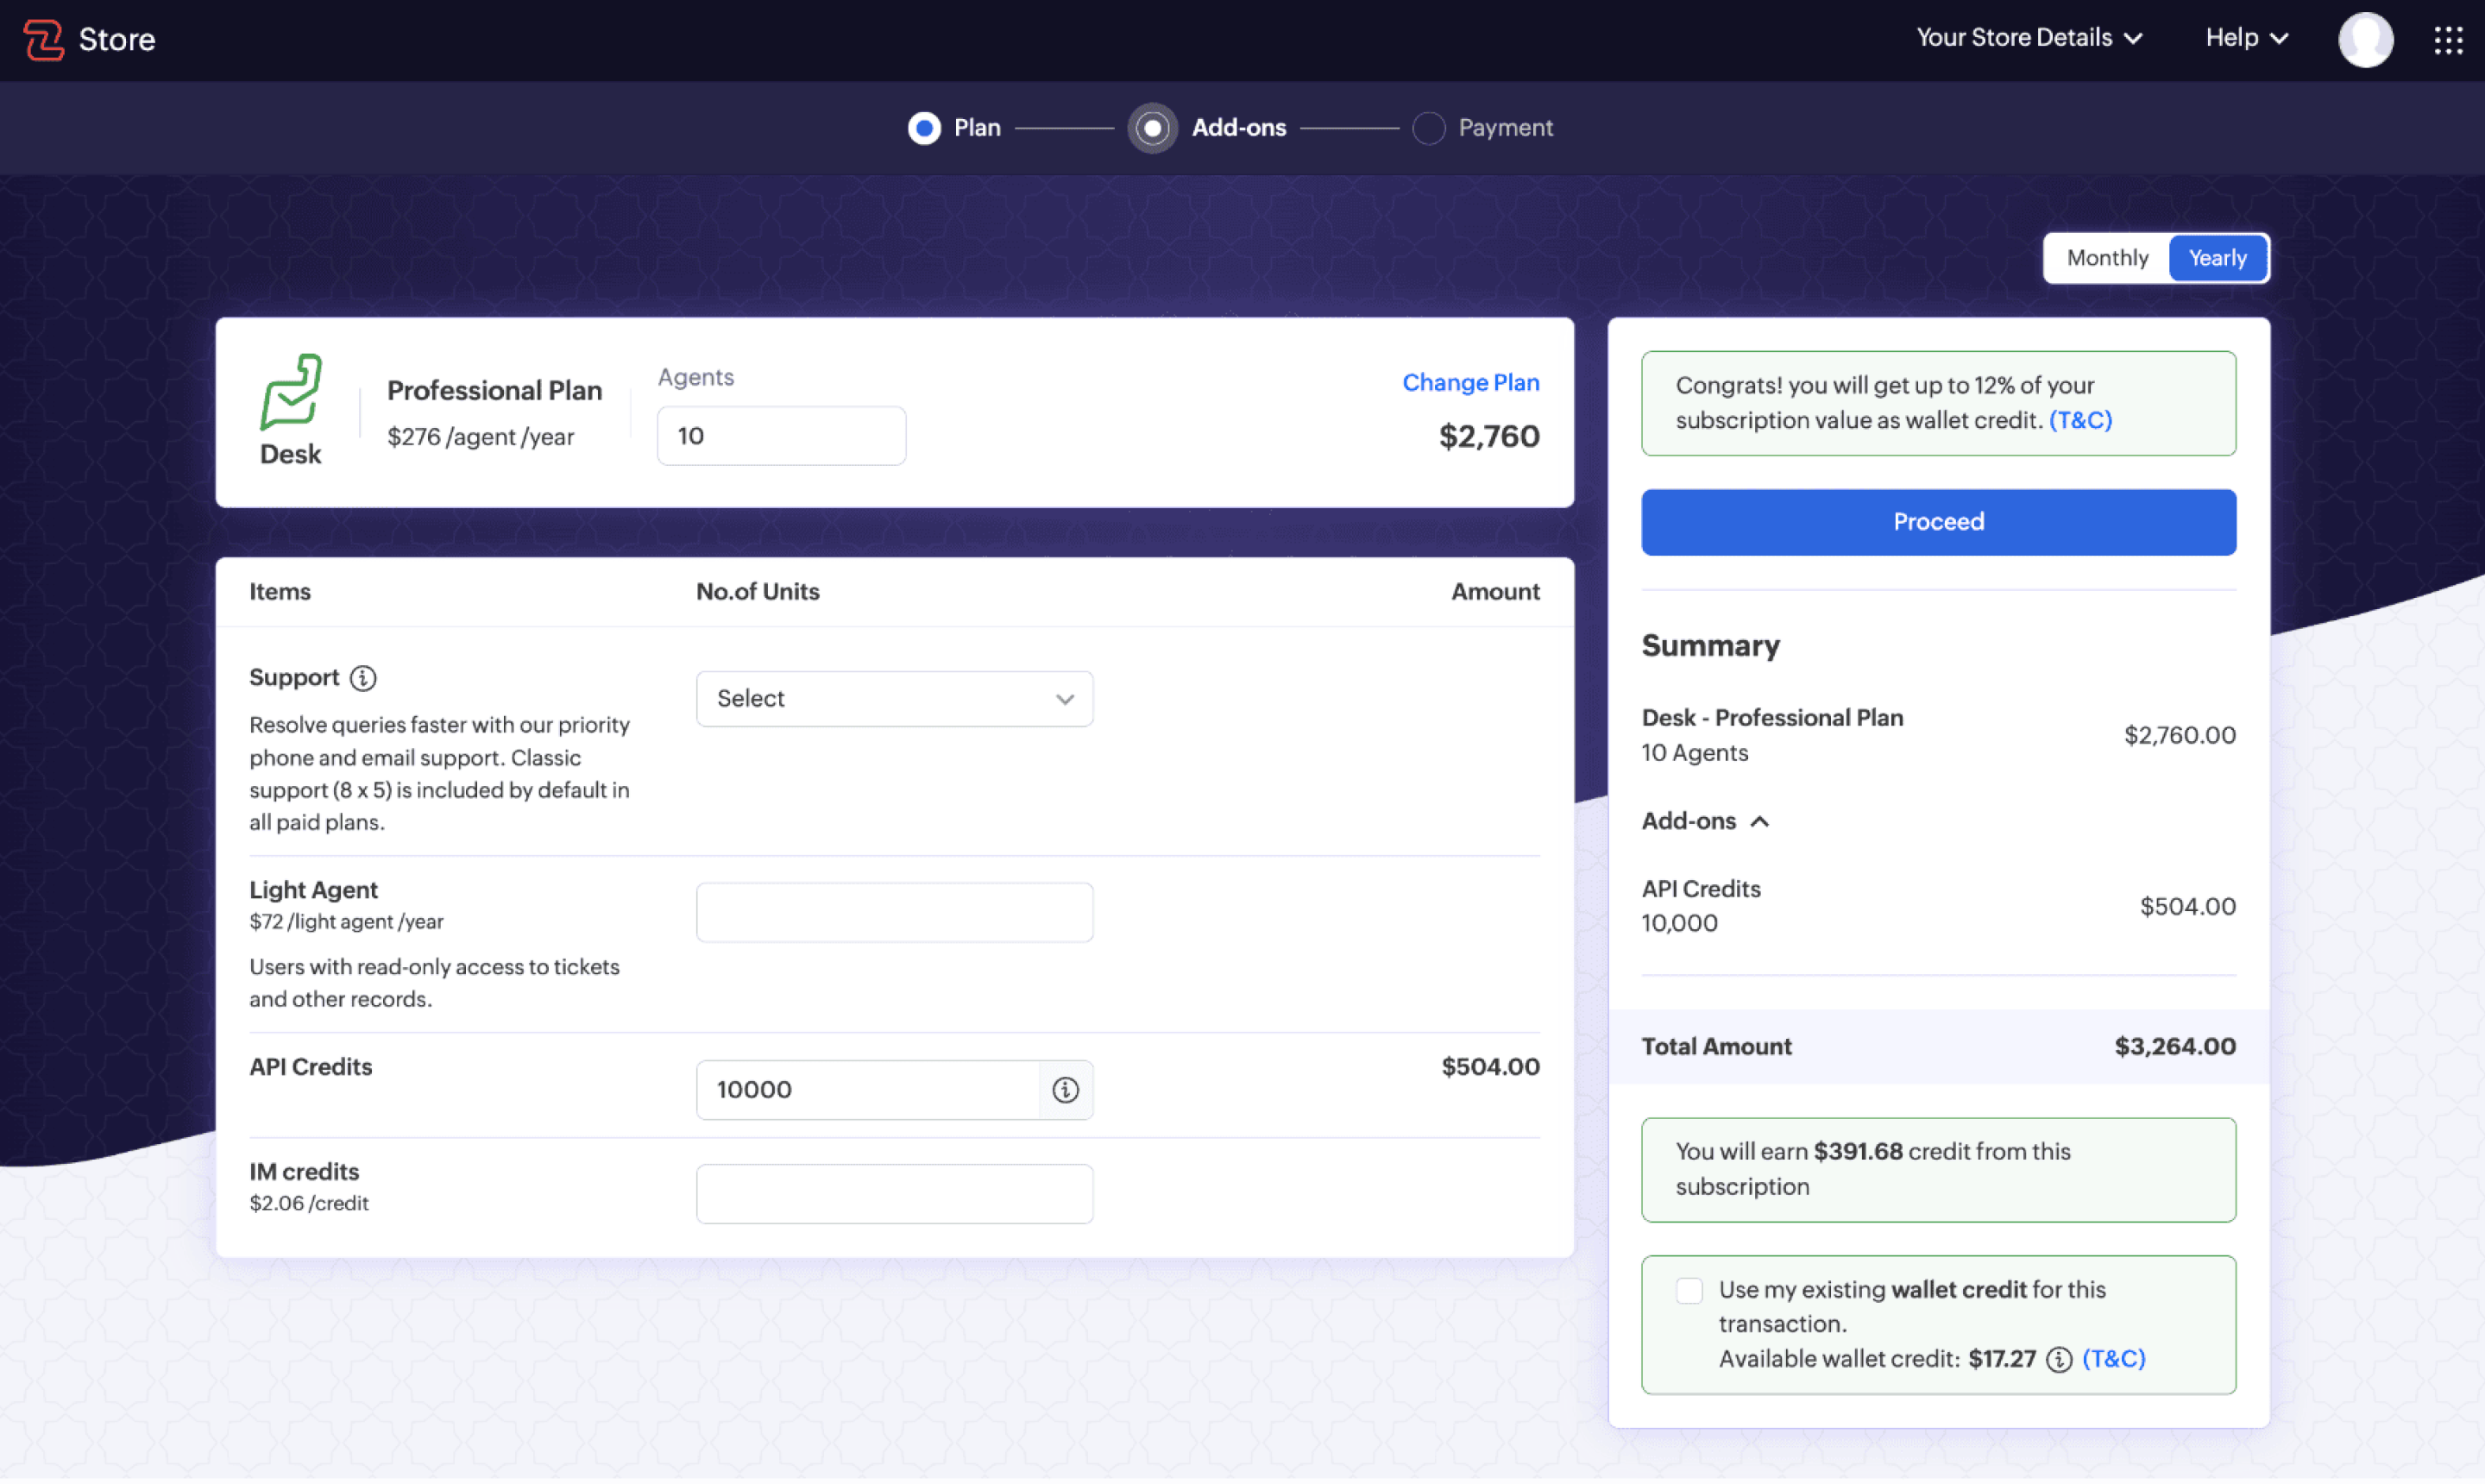Click the wallet credit info icon
Screen dimensions: 2485x1484
pos(2058,1359)
